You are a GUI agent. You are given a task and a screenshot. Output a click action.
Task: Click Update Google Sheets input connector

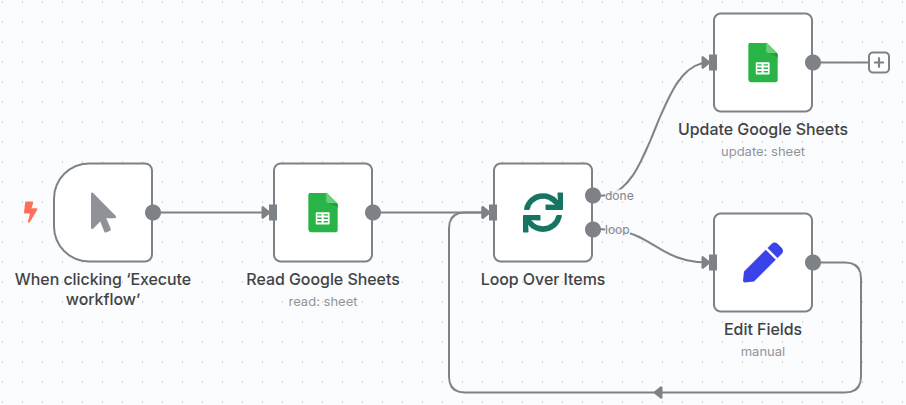[x=710, y=62]
